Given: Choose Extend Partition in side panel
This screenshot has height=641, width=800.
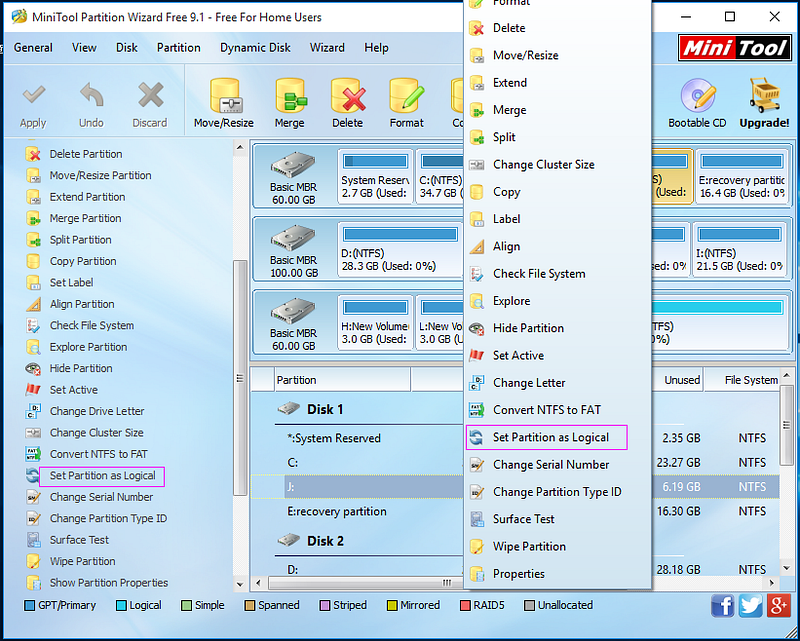Looking at the screenshot, I should click(87, 197).
